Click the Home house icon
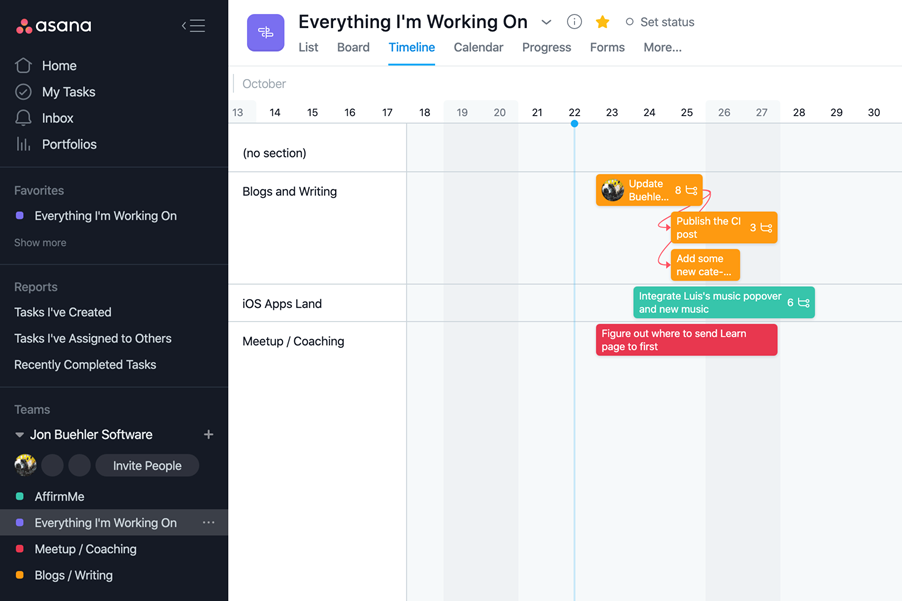The height and width of the screenshot is (601, 902). click(x=23, y=66)
